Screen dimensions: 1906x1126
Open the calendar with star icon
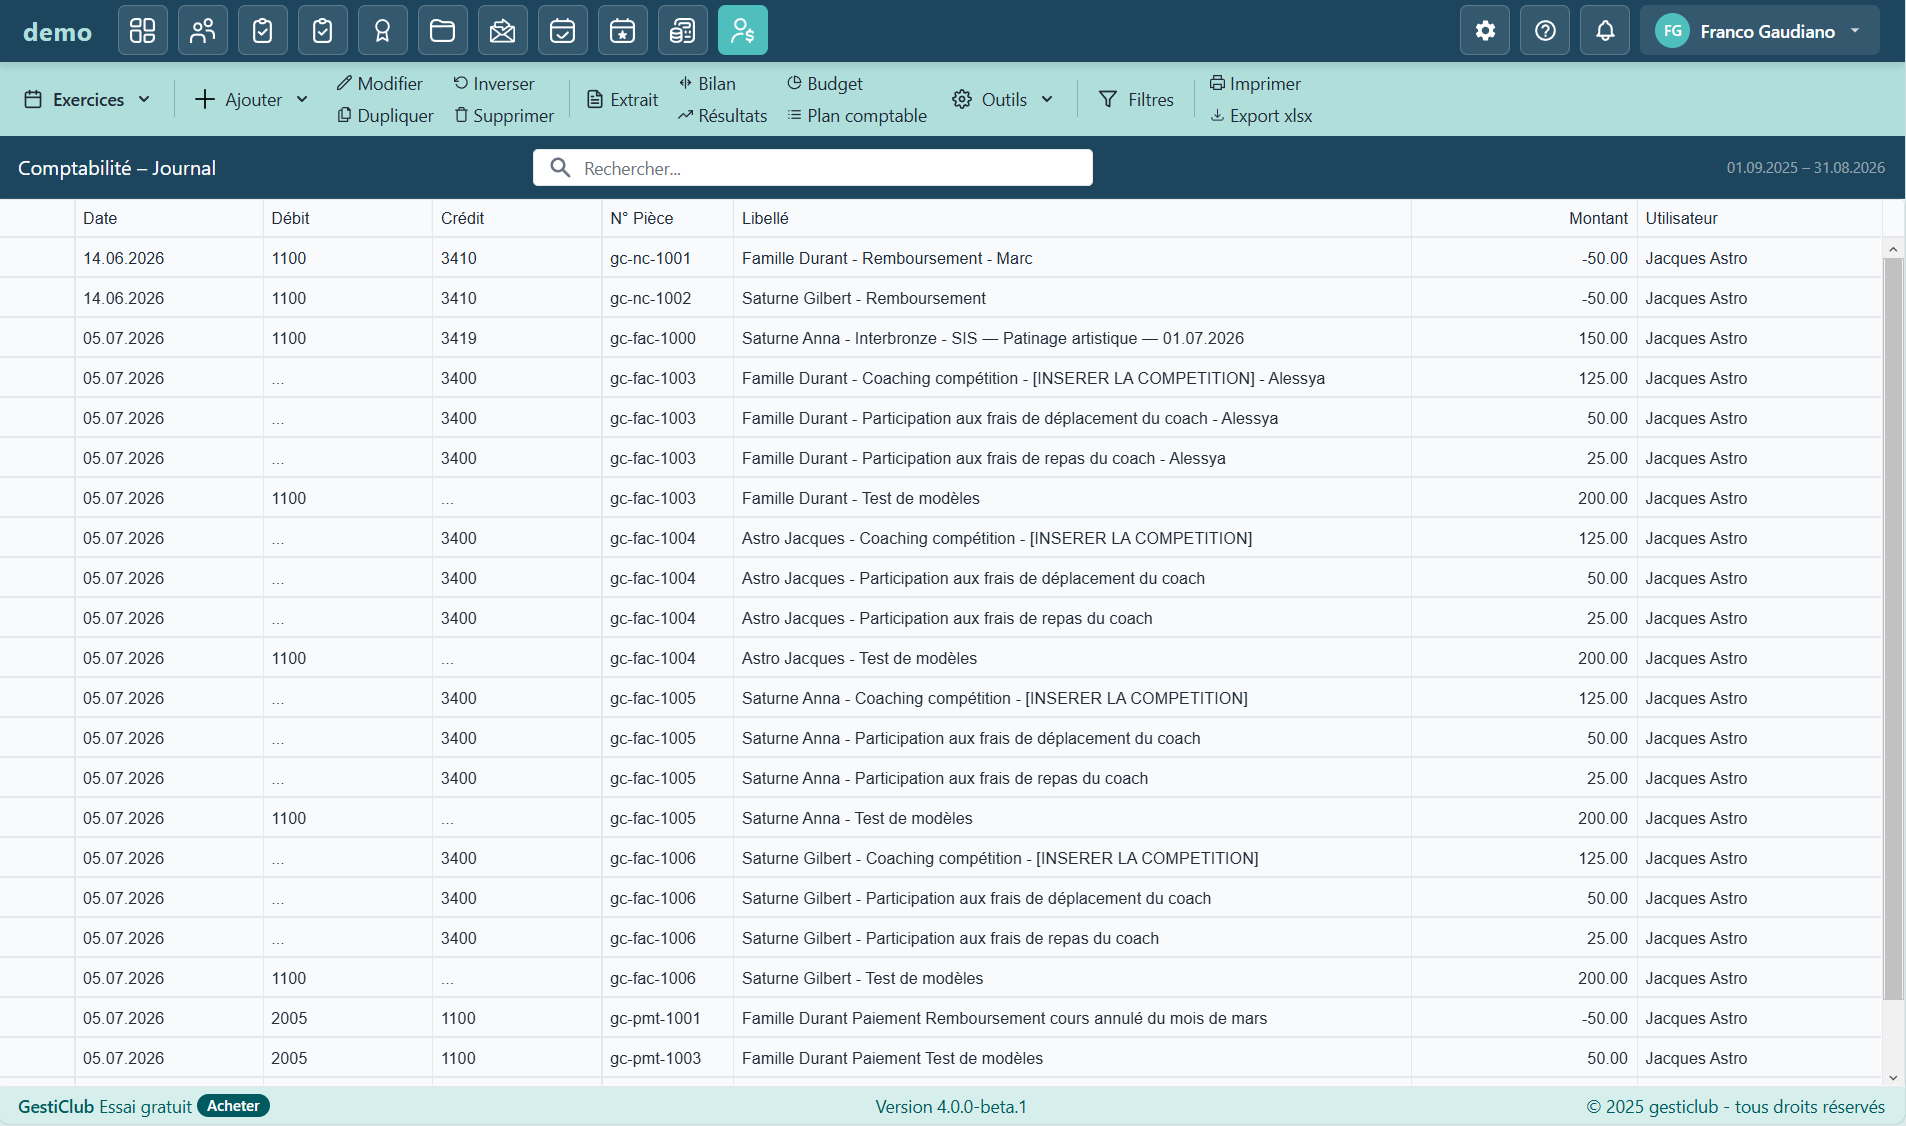point(623,30)
